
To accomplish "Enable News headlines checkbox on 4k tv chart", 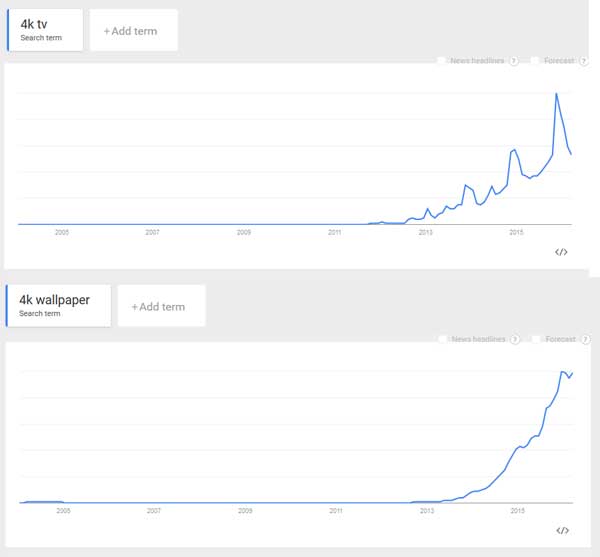I will click(442, 61).
